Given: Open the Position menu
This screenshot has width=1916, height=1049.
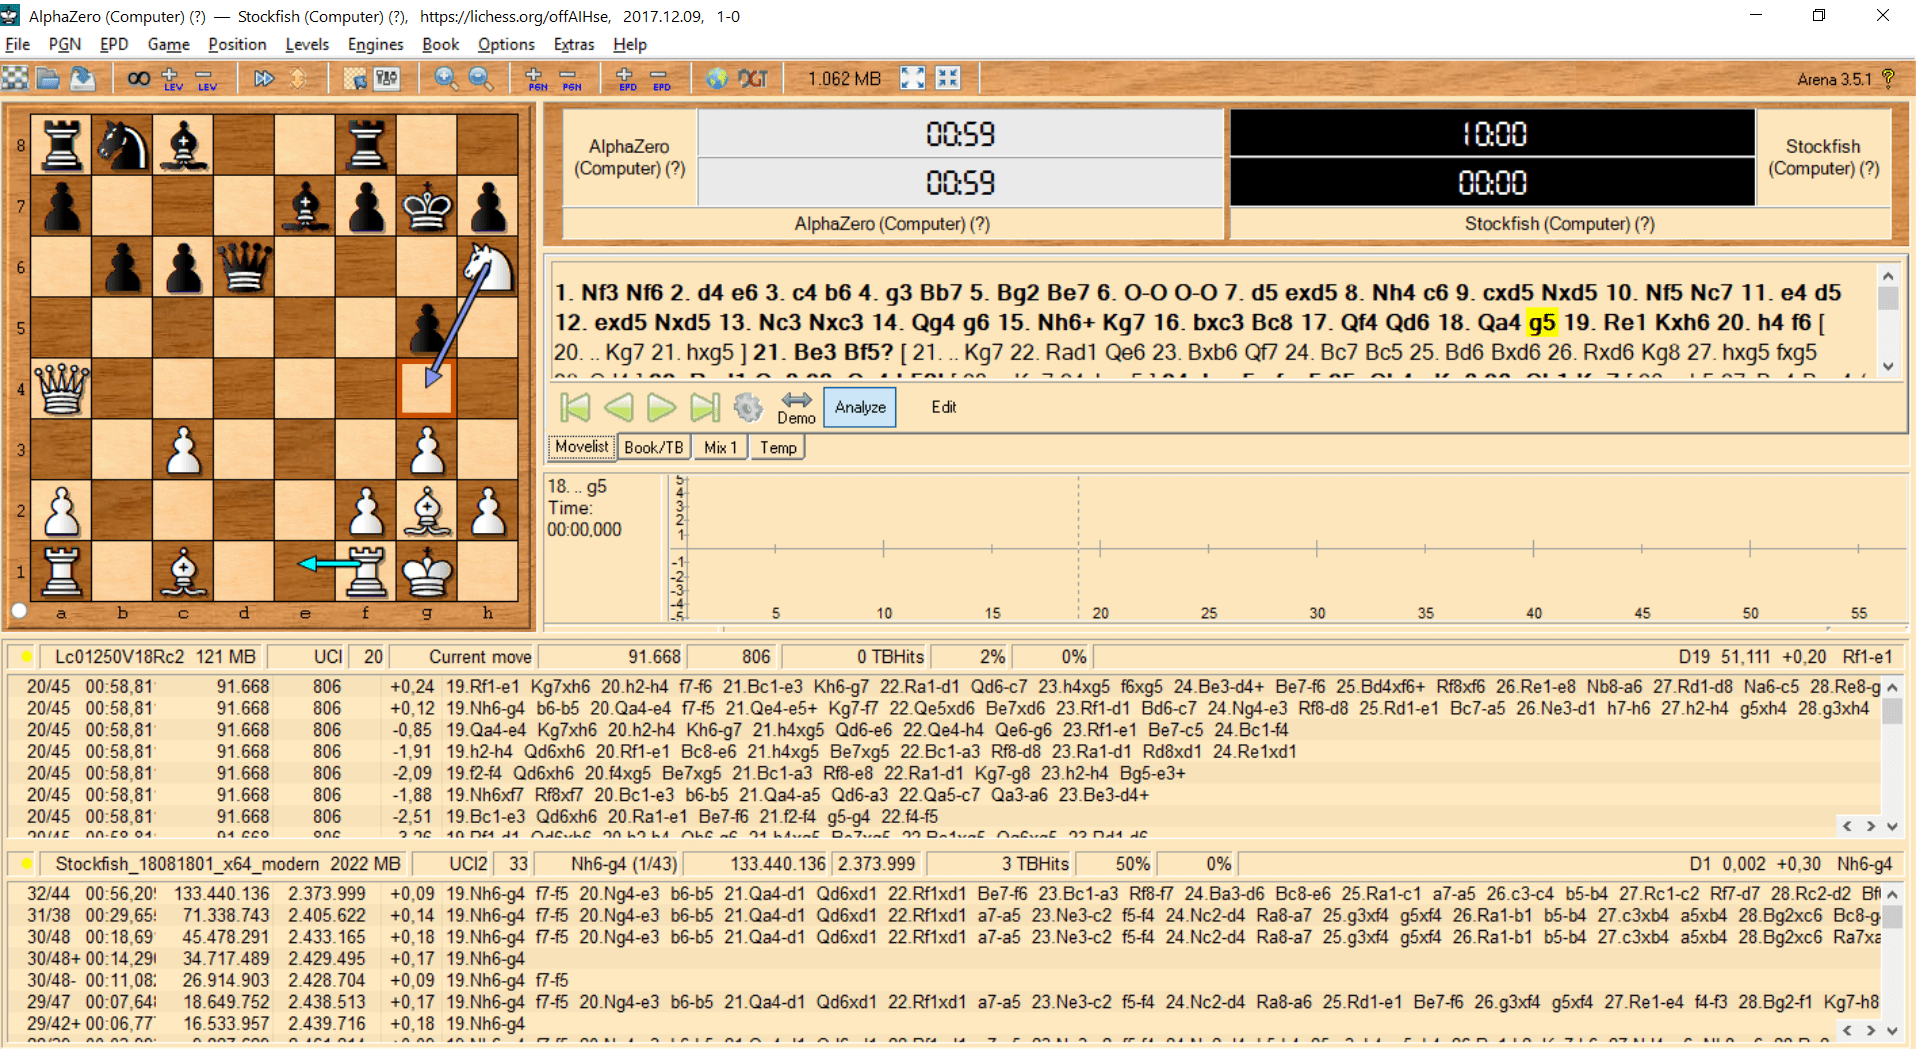Looking at the screenshot, I should pyautogui.click(x=237, y=44).
